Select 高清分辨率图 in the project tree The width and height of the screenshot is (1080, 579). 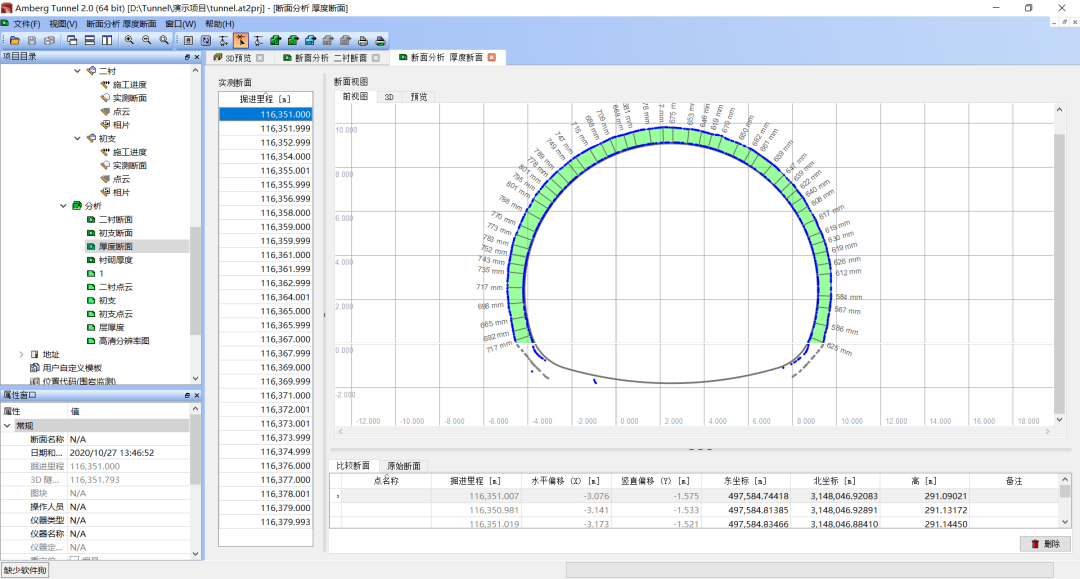(x=123, y=341)
